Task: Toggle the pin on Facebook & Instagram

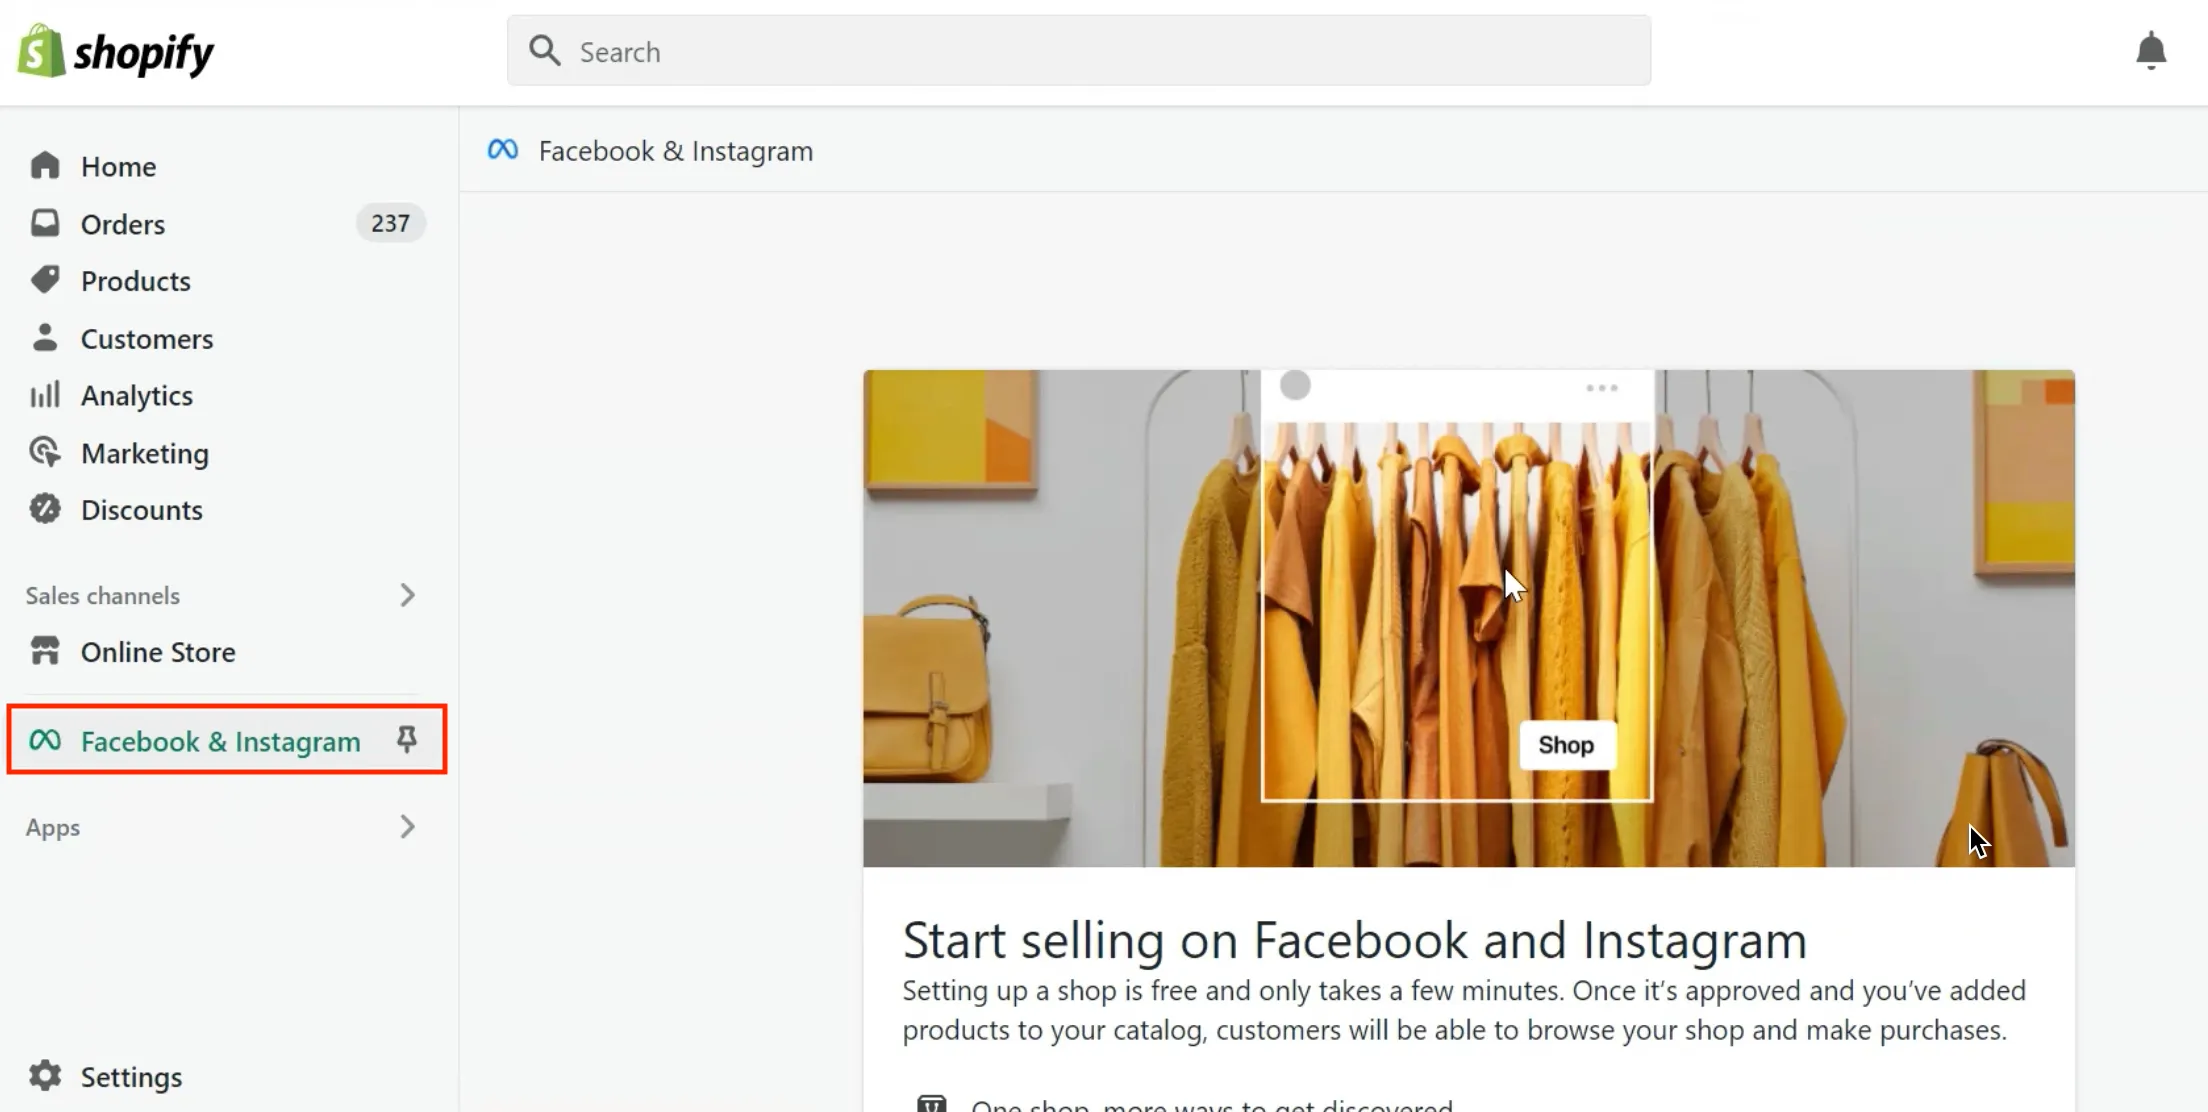Action: pos(406,740)
